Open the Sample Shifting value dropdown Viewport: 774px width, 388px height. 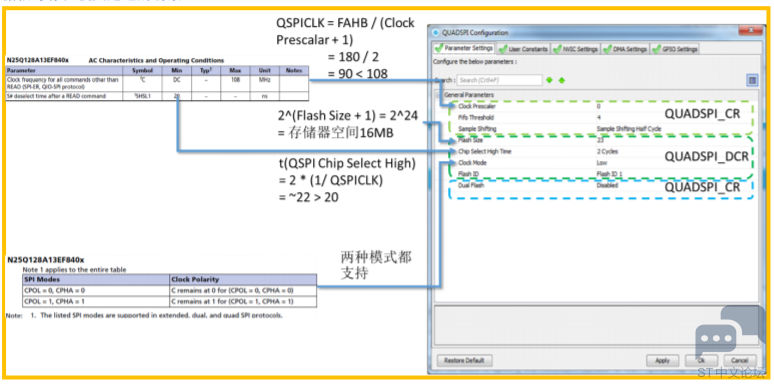(x=628, y=129)
